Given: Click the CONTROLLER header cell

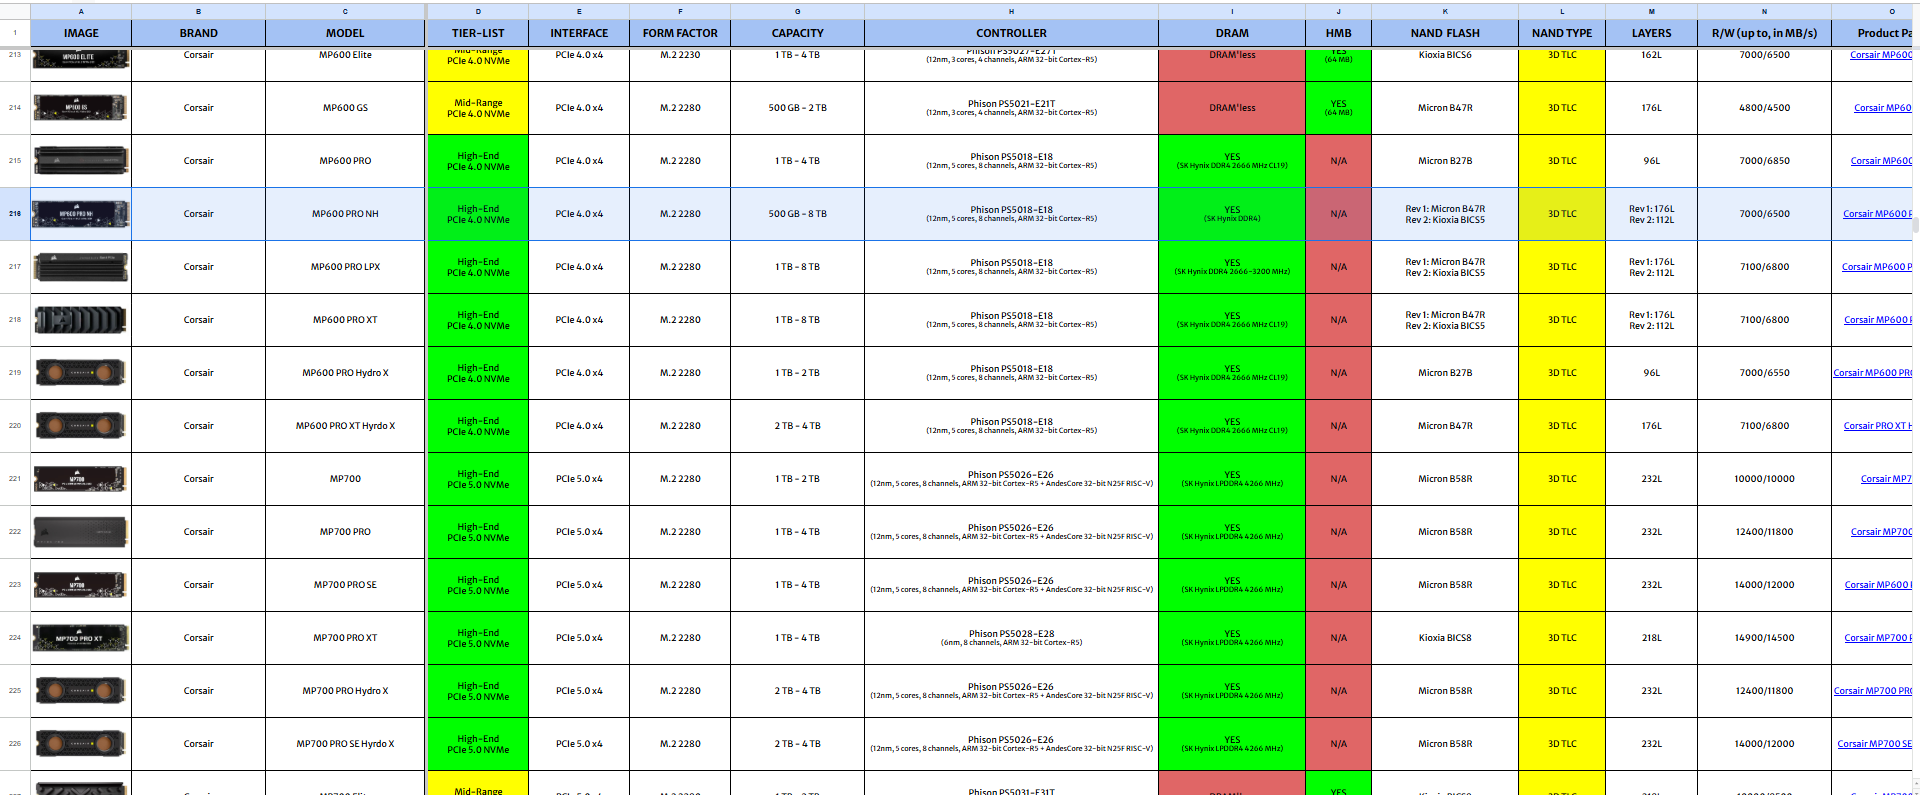Looking at the screenshot, I should [1011, 33].
